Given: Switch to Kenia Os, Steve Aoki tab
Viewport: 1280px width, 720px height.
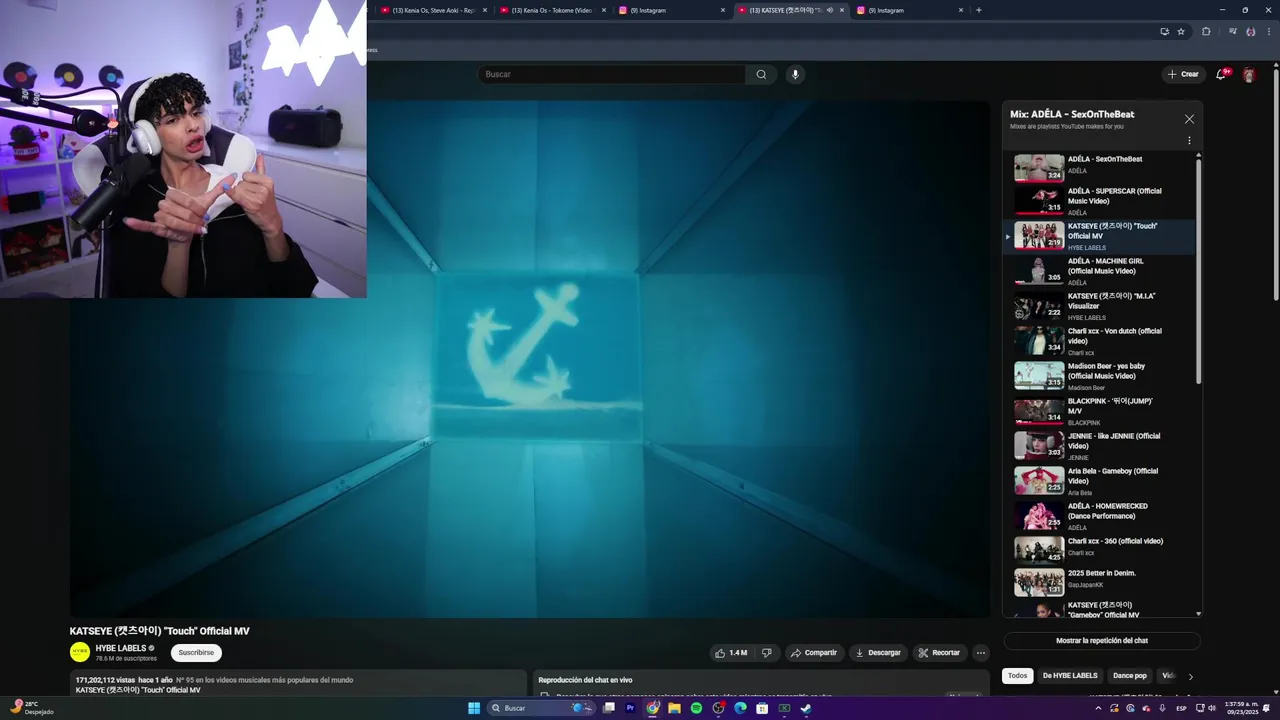Looking at the screenshot, I should pos(431,10).
